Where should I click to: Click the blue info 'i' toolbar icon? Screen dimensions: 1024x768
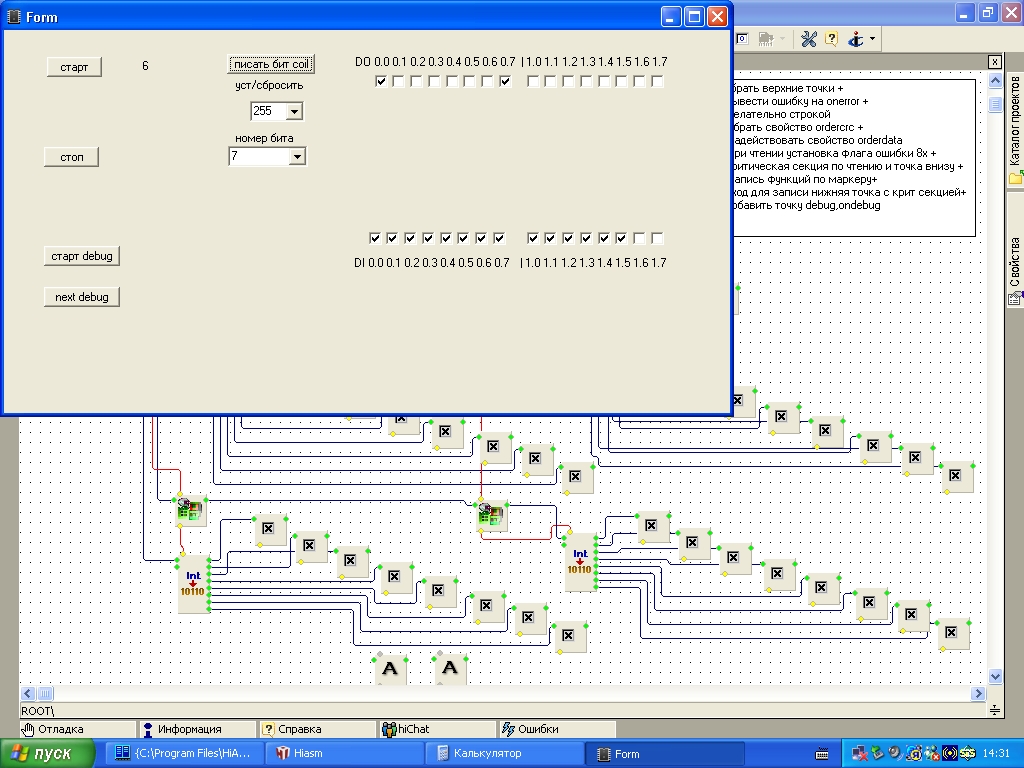click(856, 40)
